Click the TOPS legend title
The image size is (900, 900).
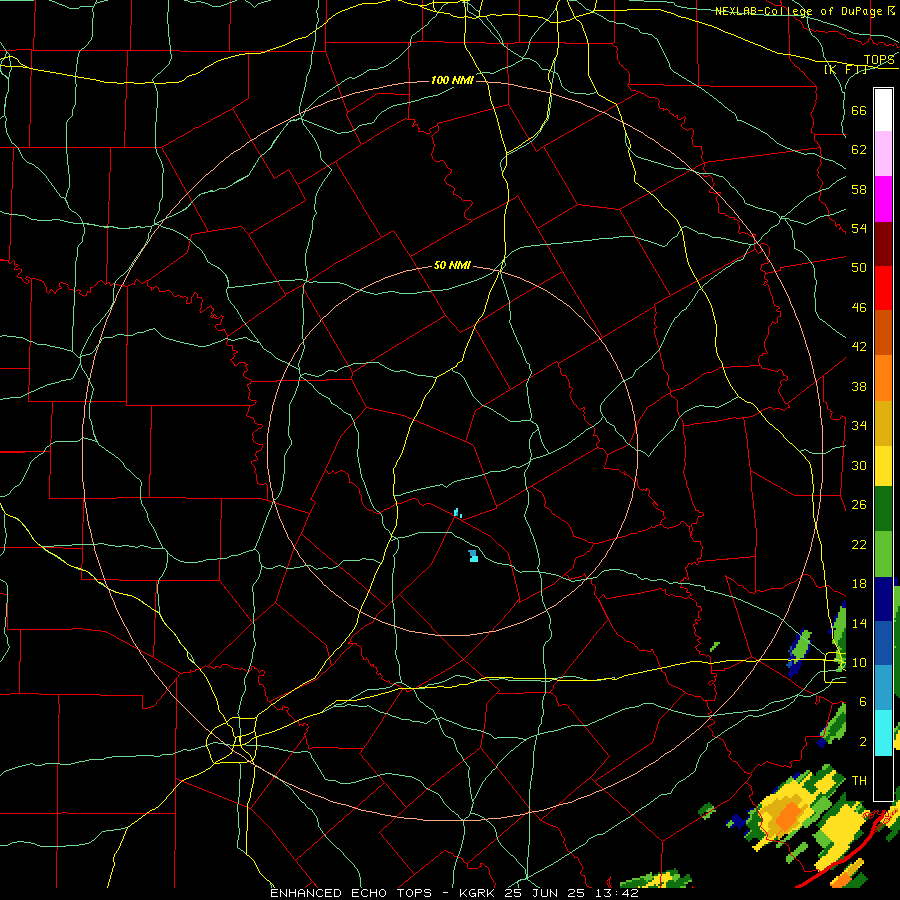click(879, 60)
